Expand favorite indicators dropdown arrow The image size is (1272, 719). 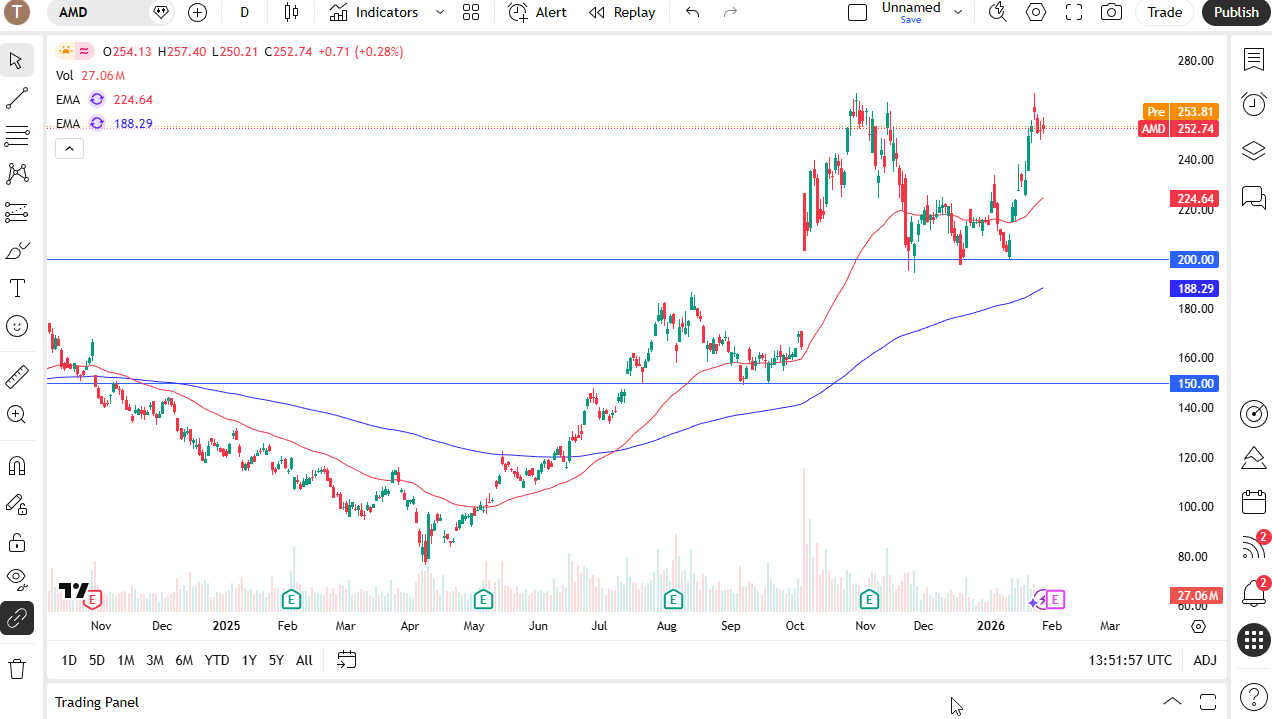(440, 12)
